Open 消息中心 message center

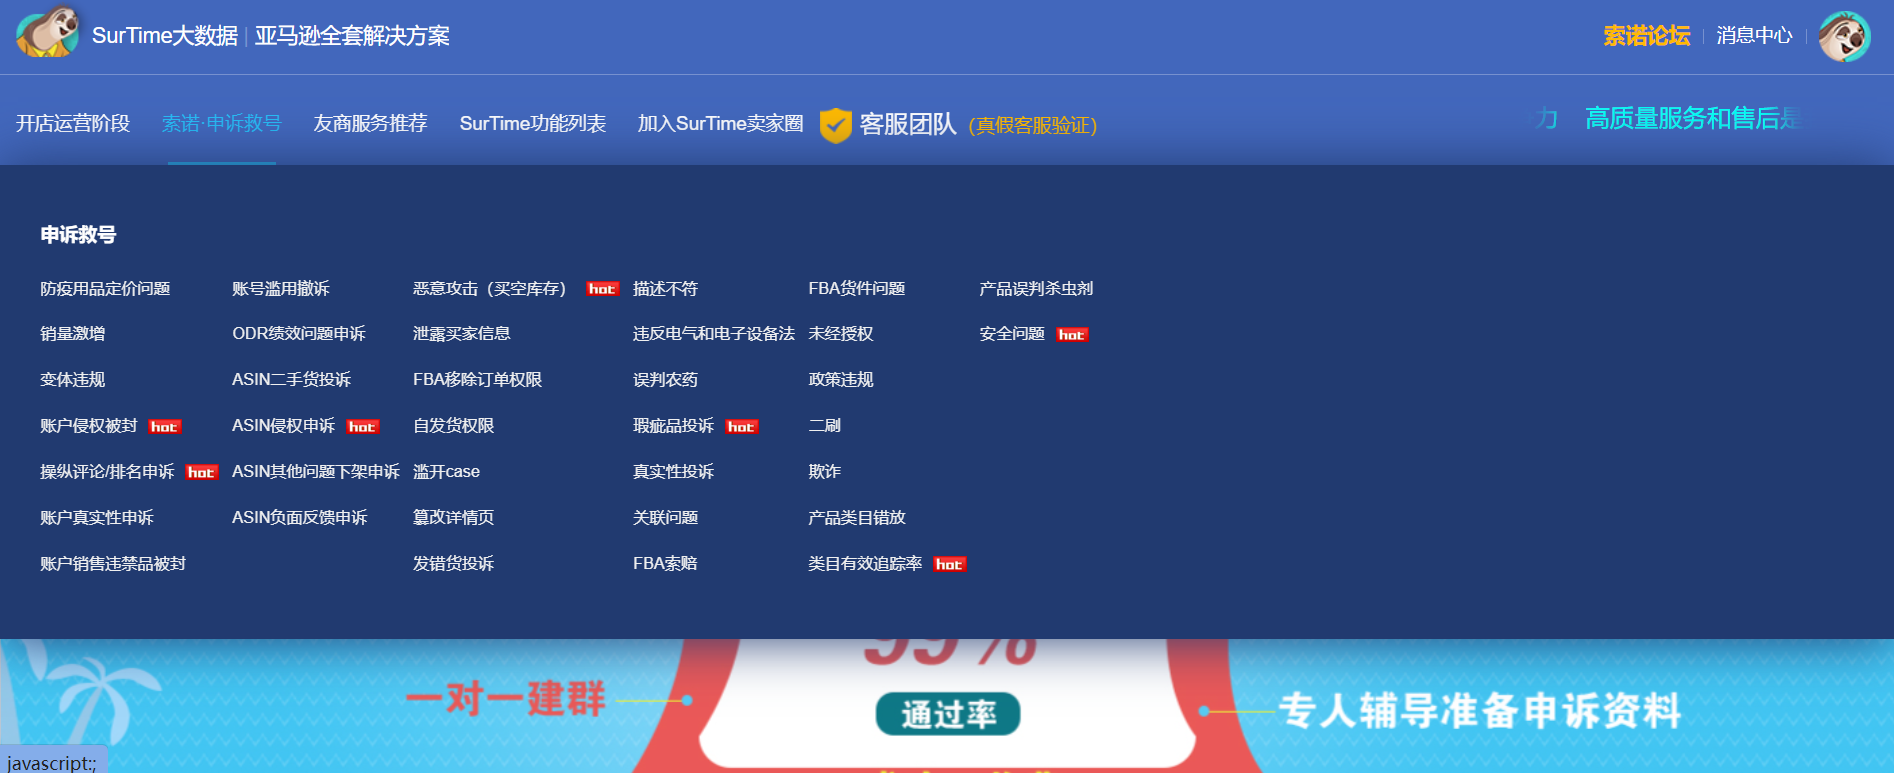pyautogui.click(x=1754, y=36)
